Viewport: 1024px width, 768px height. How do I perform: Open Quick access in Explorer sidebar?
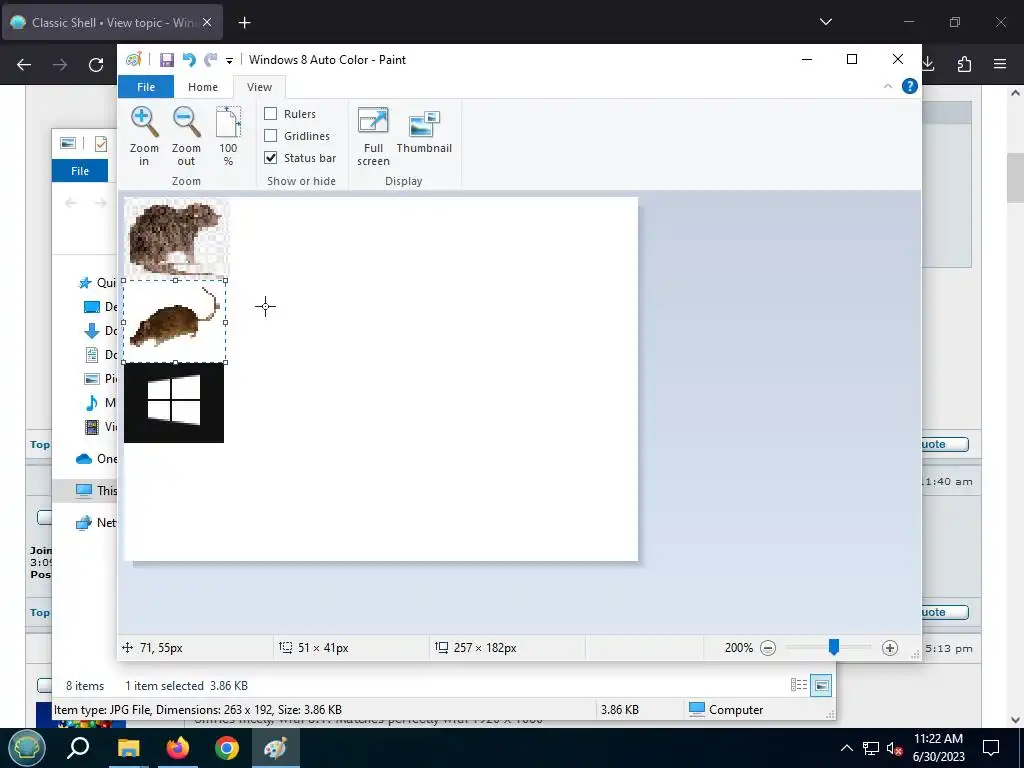[97, 283]
